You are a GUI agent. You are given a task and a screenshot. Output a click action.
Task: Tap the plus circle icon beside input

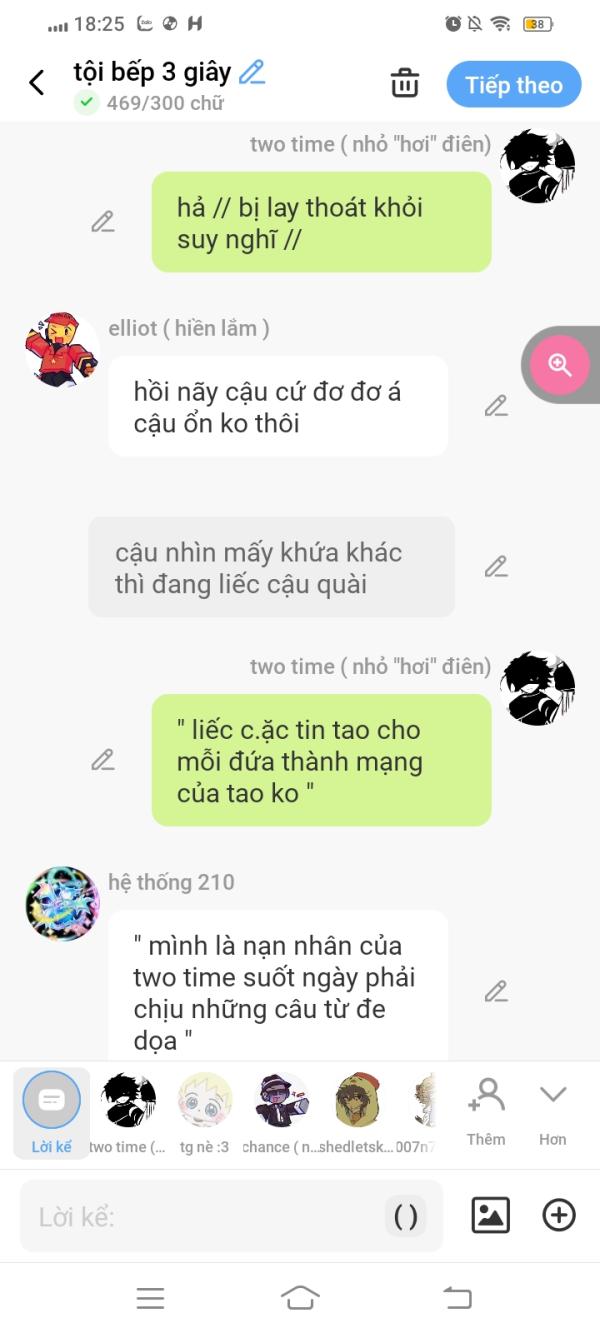click(559, 1215)
